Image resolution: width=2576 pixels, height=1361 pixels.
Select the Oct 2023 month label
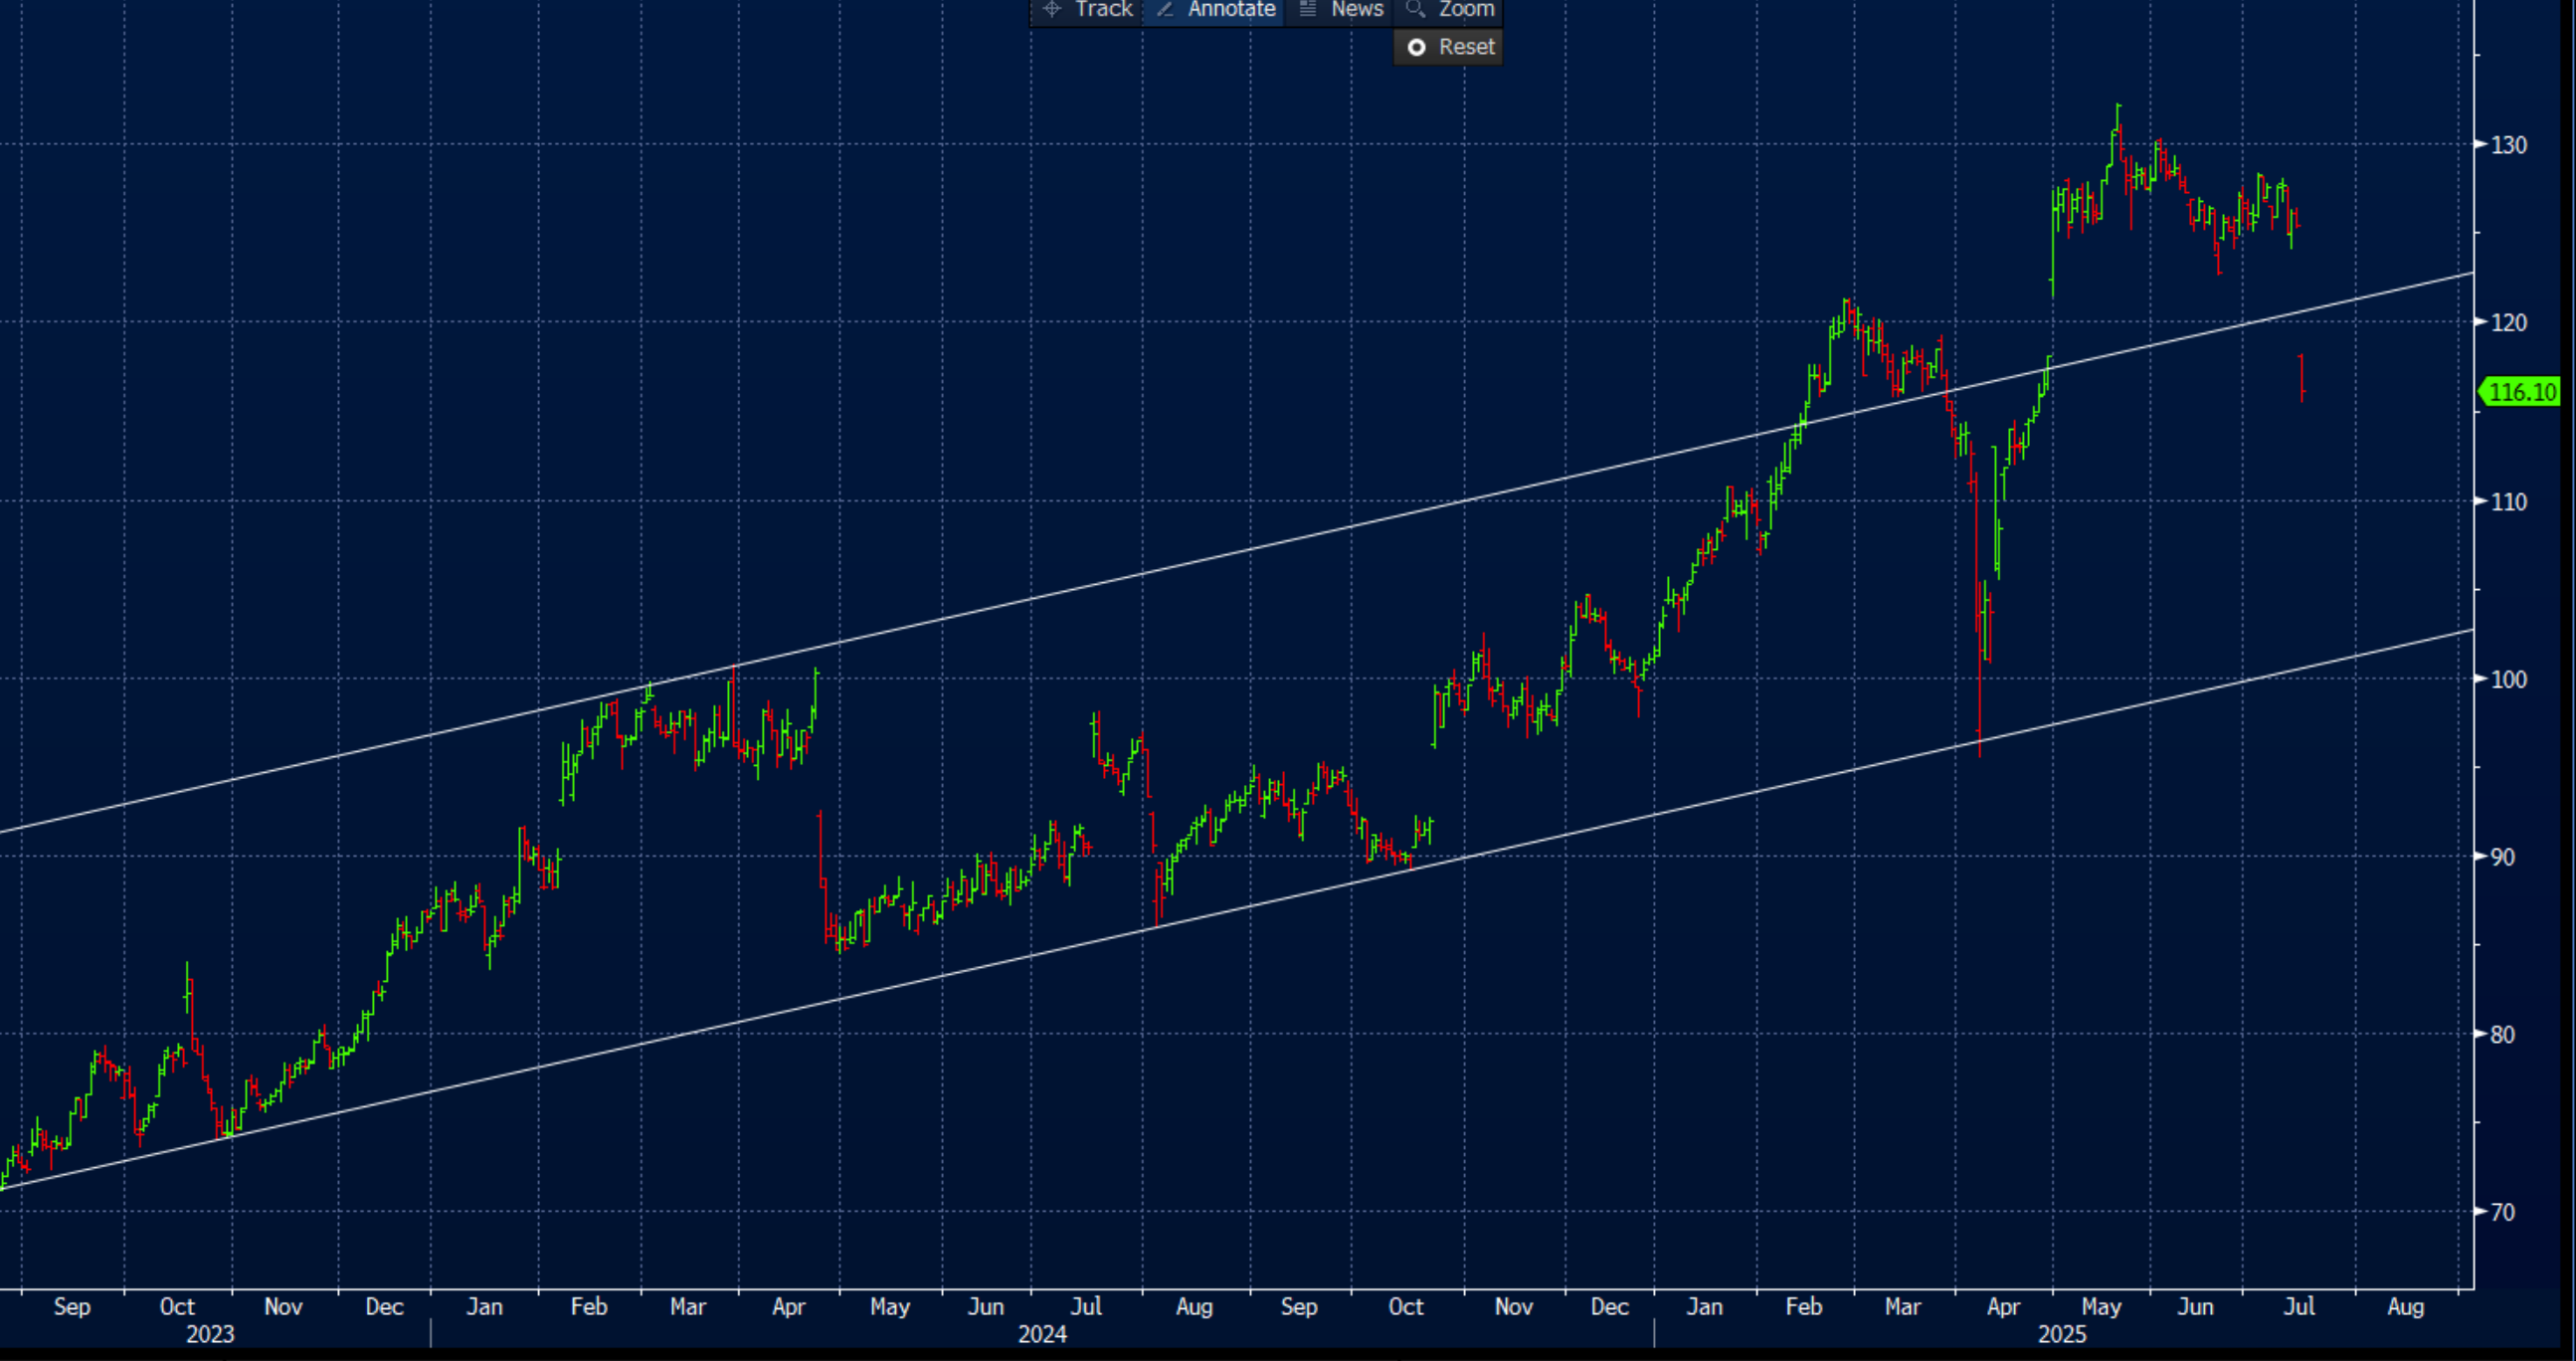pyautogui.click(x=177, y=1306)
